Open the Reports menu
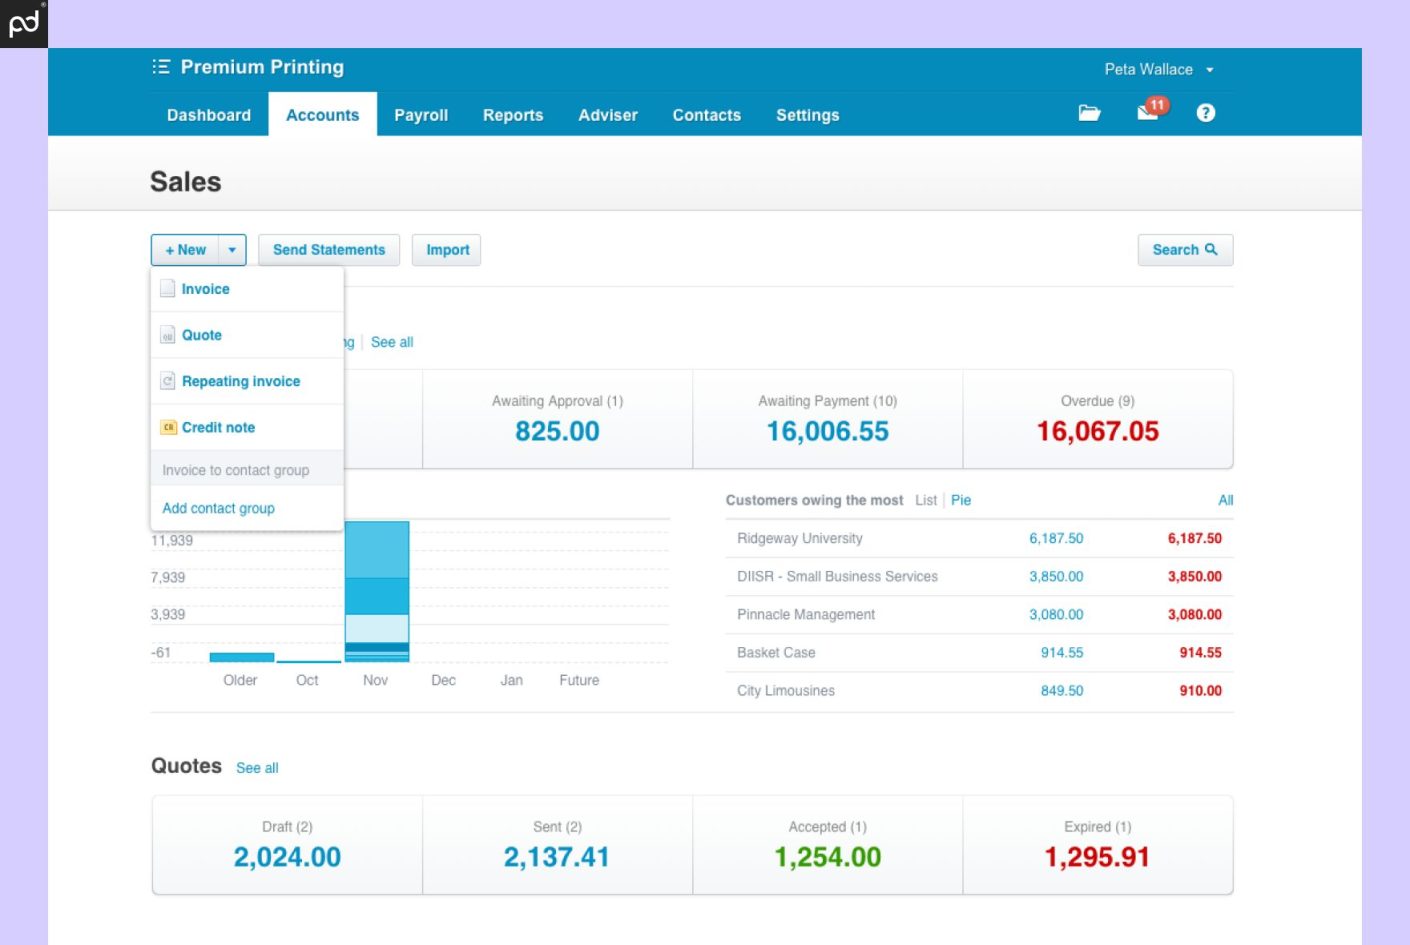 click(512, 115)
